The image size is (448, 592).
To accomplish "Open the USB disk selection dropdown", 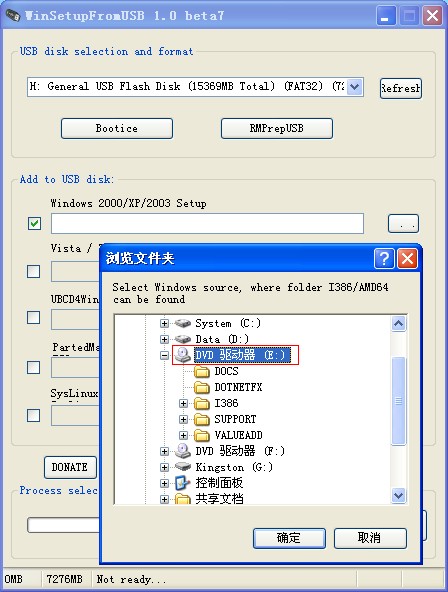I will point(354,87).
